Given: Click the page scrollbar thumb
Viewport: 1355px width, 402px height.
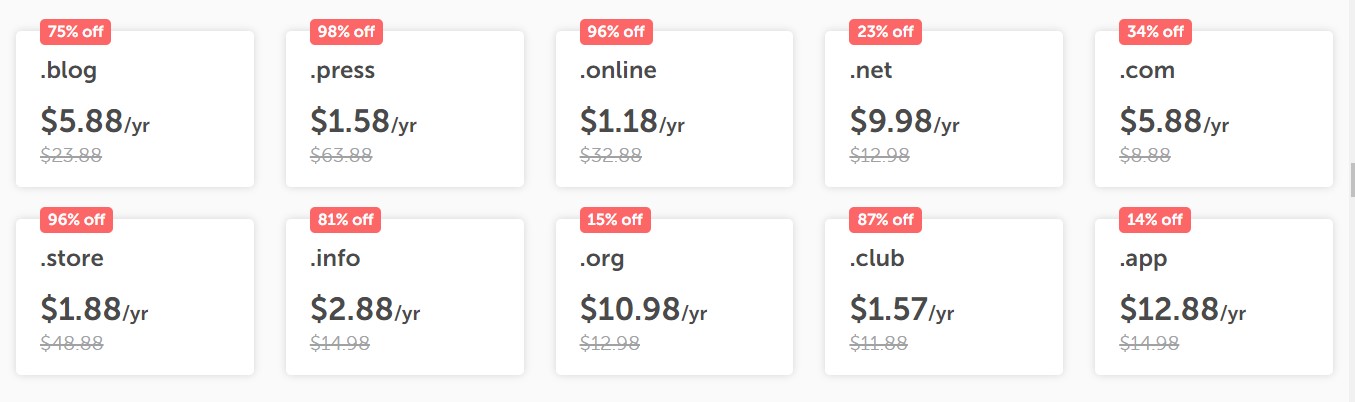Looking at the screenshot, I should pos(1351,181).
